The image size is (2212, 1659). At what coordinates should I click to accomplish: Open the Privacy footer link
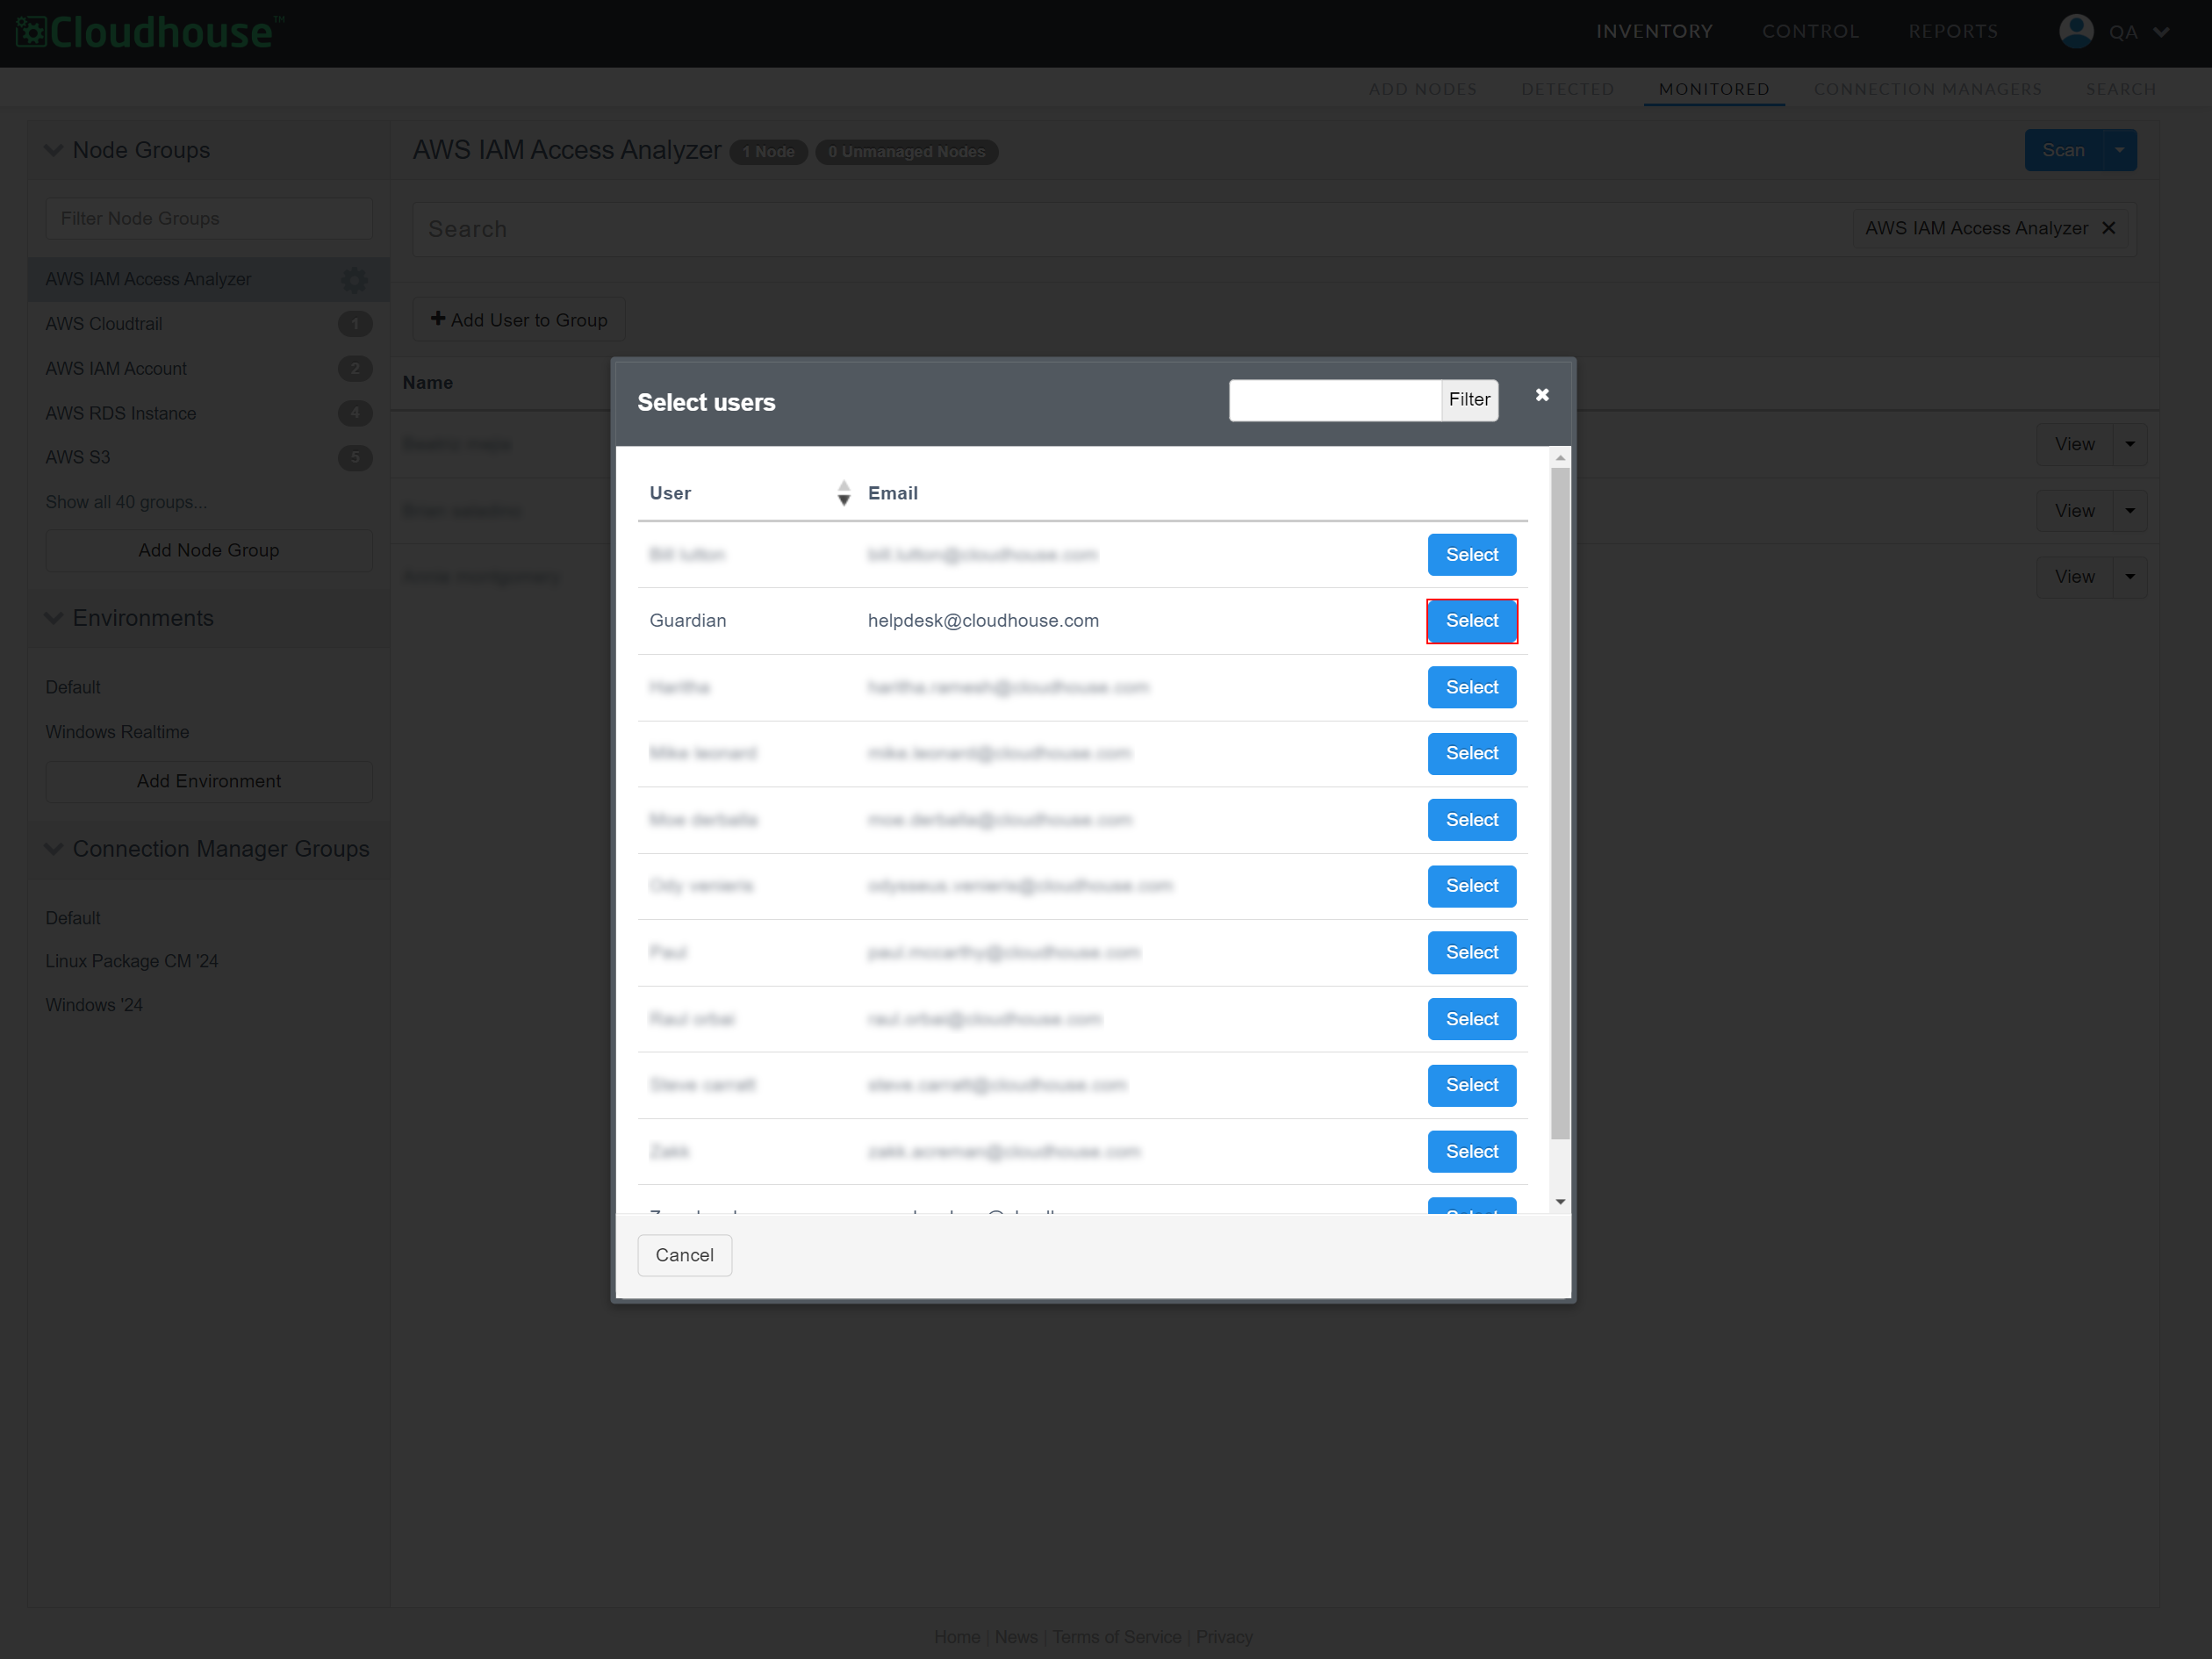tap(1224, 1637)
